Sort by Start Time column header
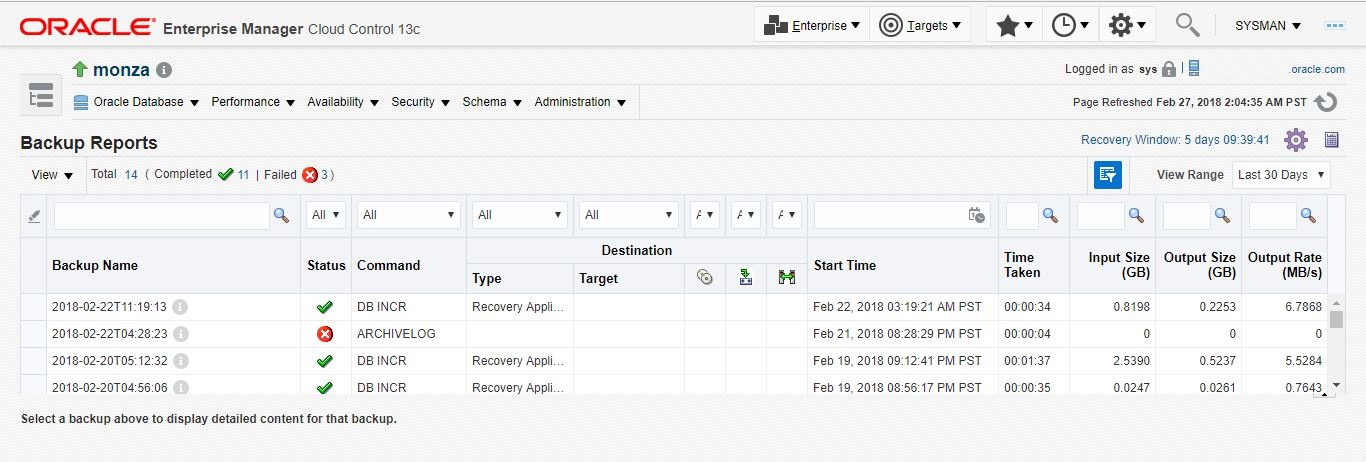The height and width of the screenshot is (462, 1366). pos(845,266)
